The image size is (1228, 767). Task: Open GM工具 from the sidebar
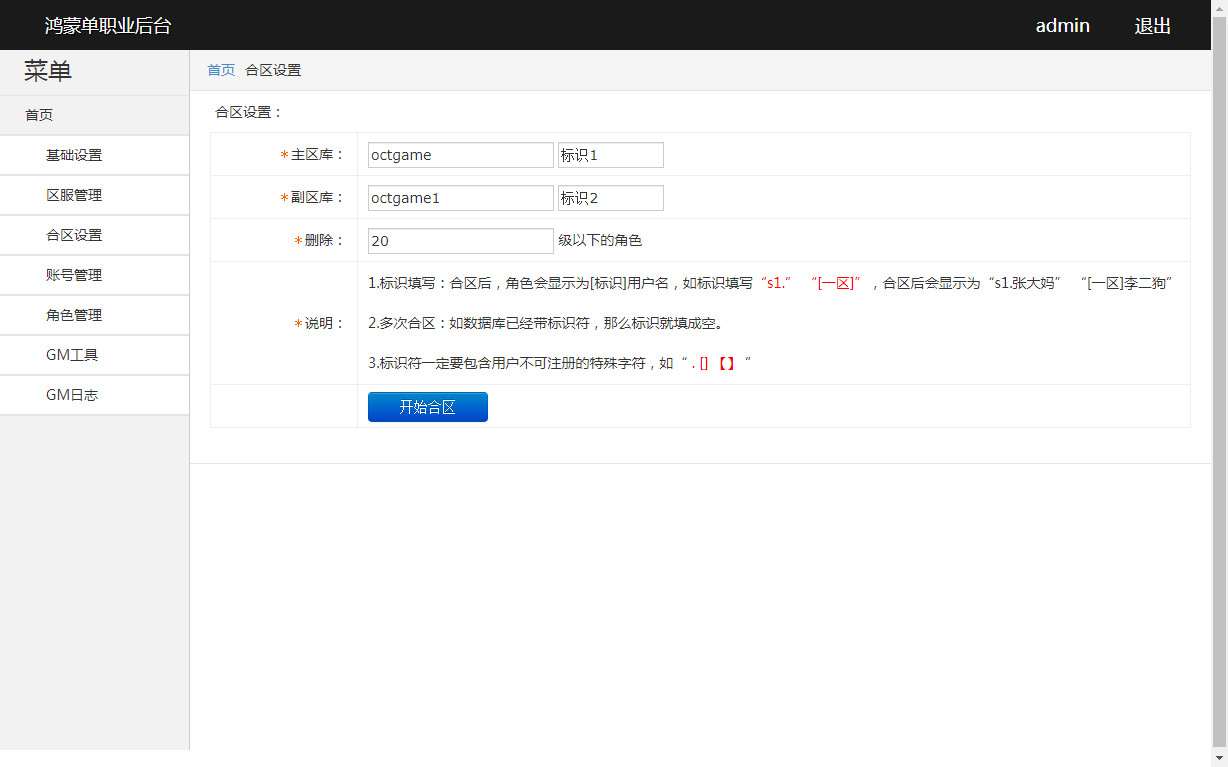[72, 355]
